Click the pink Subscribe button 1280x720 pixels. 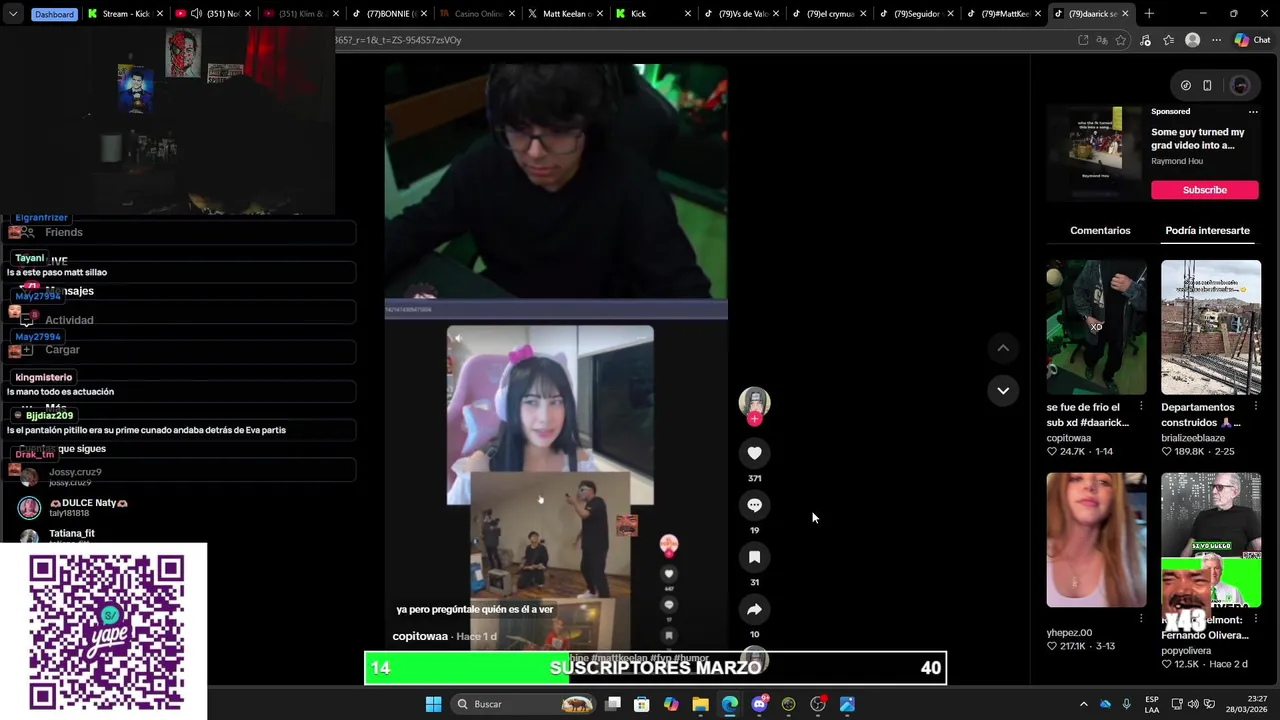pos(1204,190)
